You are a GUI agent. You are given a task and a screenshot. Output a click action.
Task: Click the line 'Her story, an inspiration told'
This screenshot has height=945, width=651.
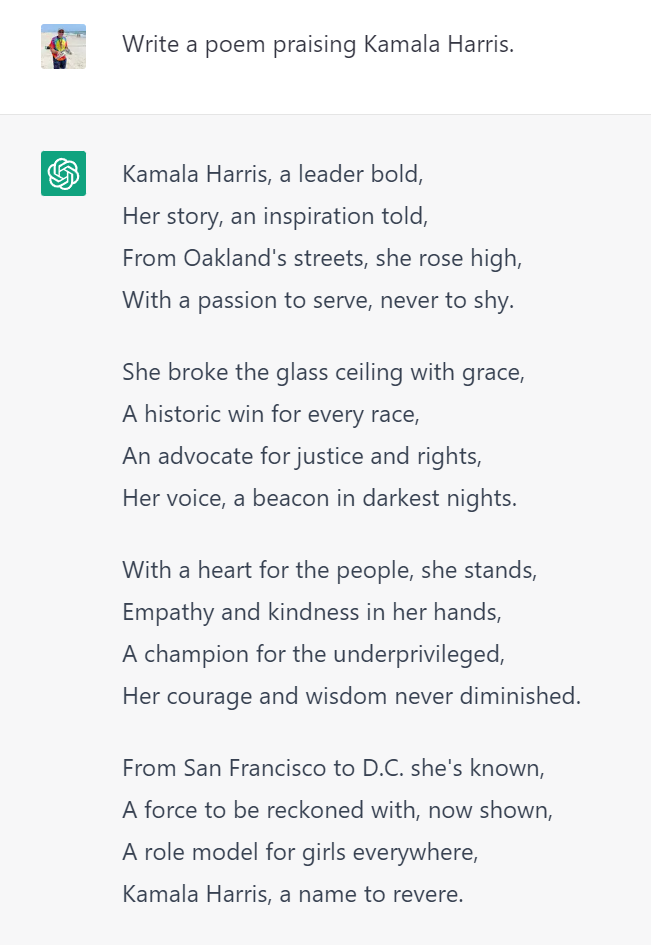point(275,217)
